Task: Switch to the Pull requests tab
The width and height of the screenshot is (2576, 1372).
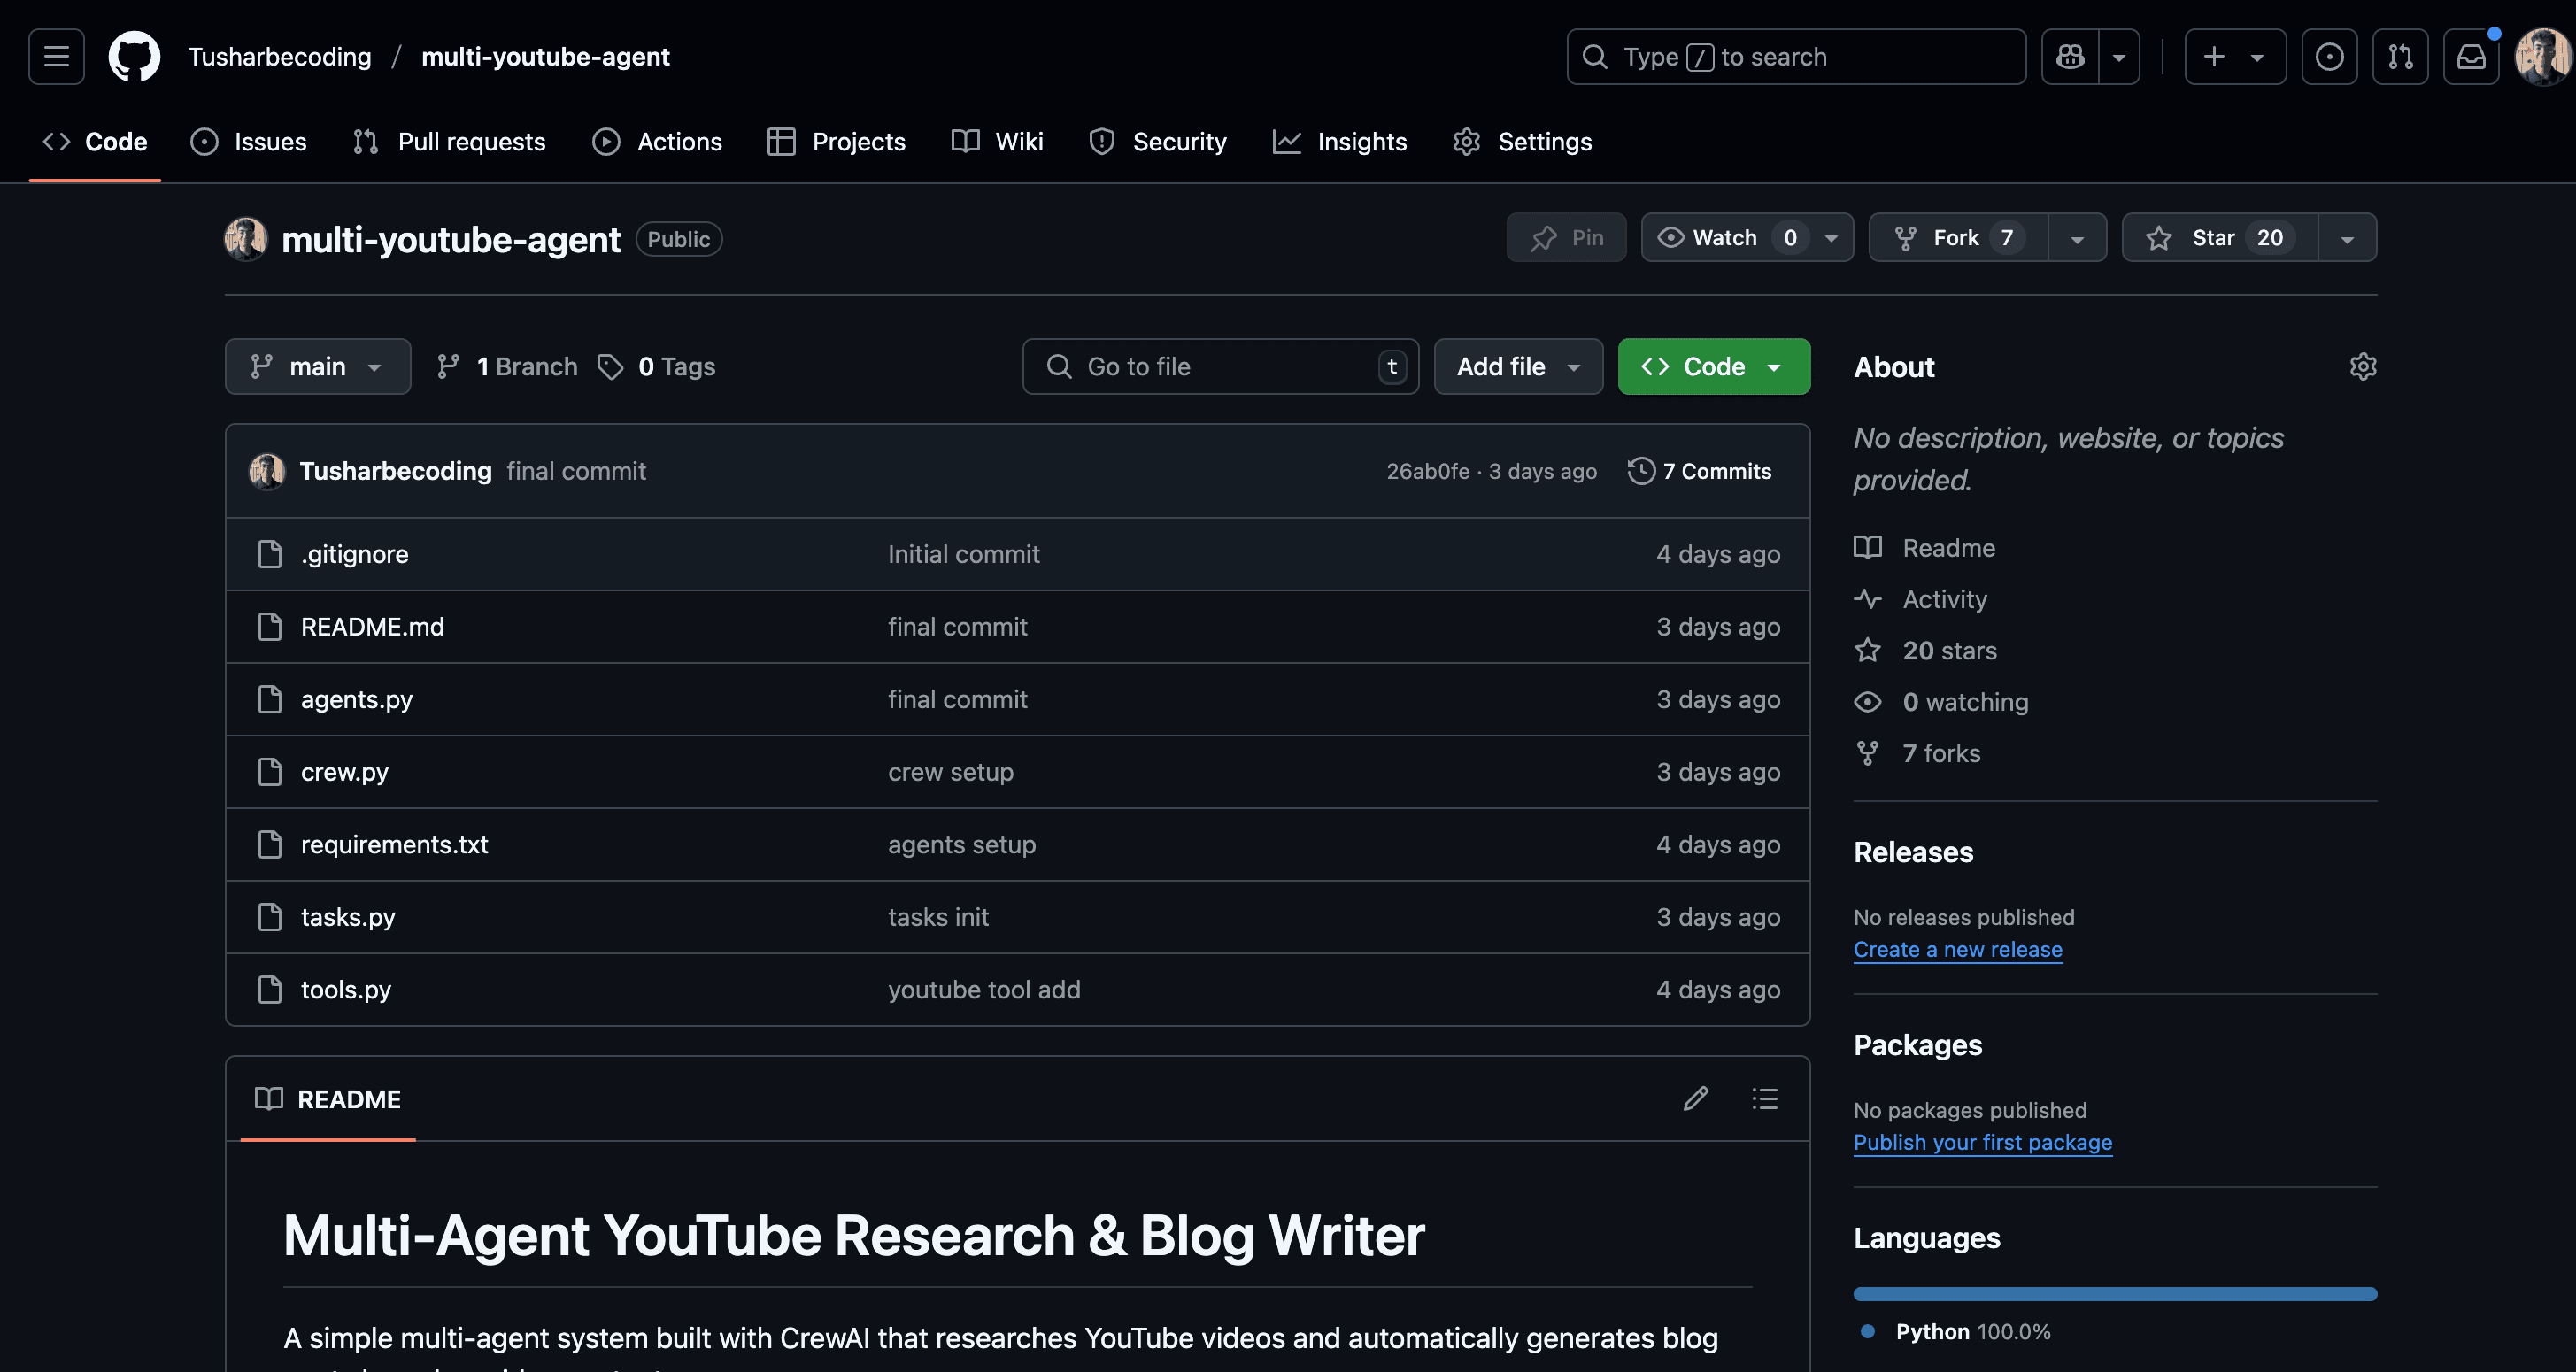Action: (x=449, y=142)
